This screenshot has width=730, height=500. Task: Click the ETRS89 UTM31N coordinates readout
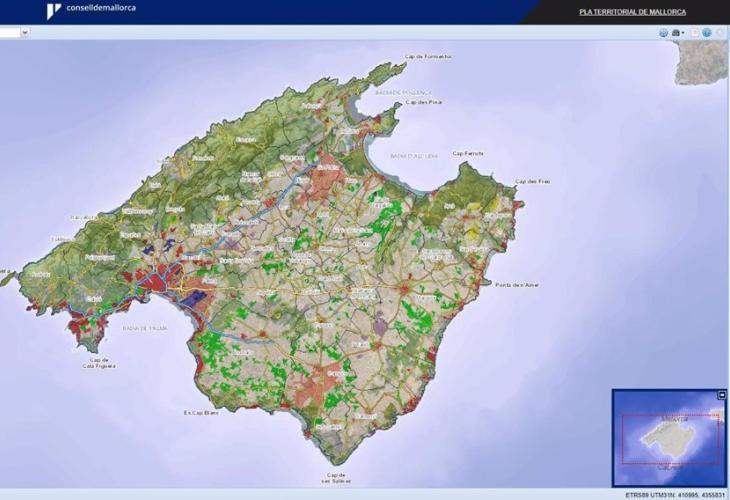tap(675, 494)
